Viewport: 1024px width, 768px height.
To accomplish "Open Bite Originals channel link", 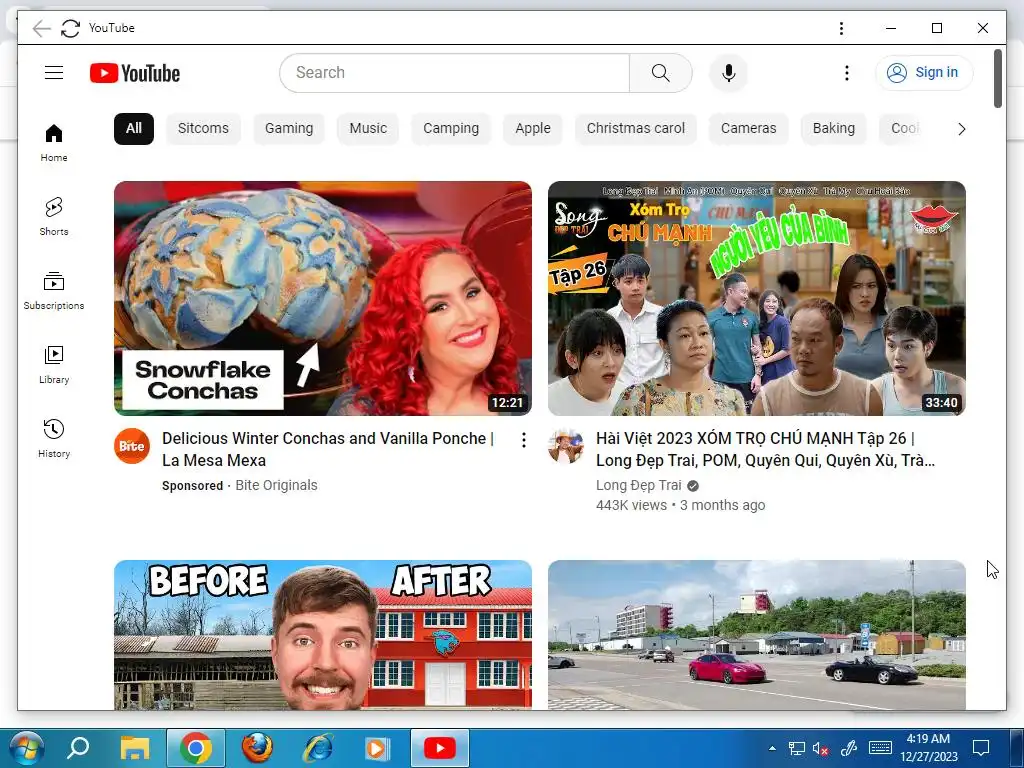I will tap(276, 485).
